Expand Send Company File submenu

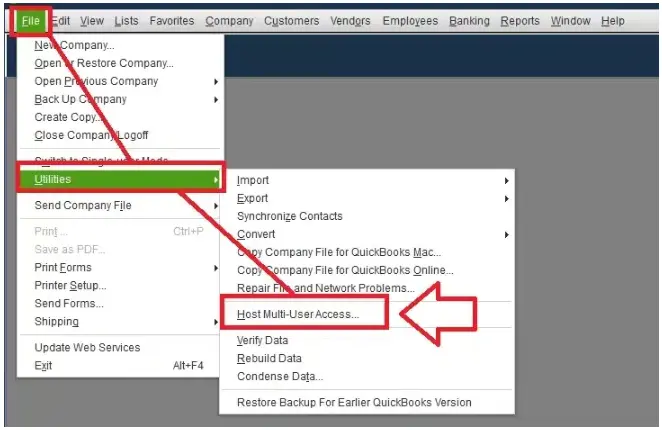coord(120,205)
